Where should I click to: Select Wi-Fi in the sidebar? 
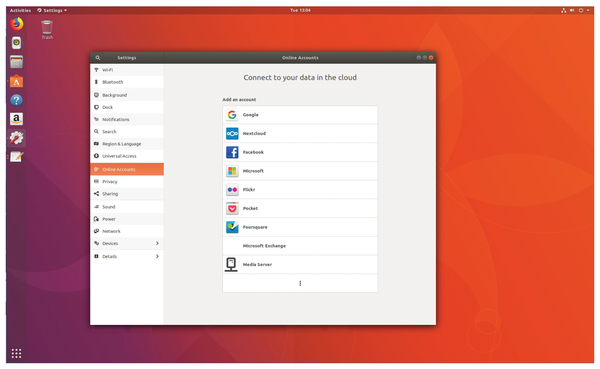point(127,70)
